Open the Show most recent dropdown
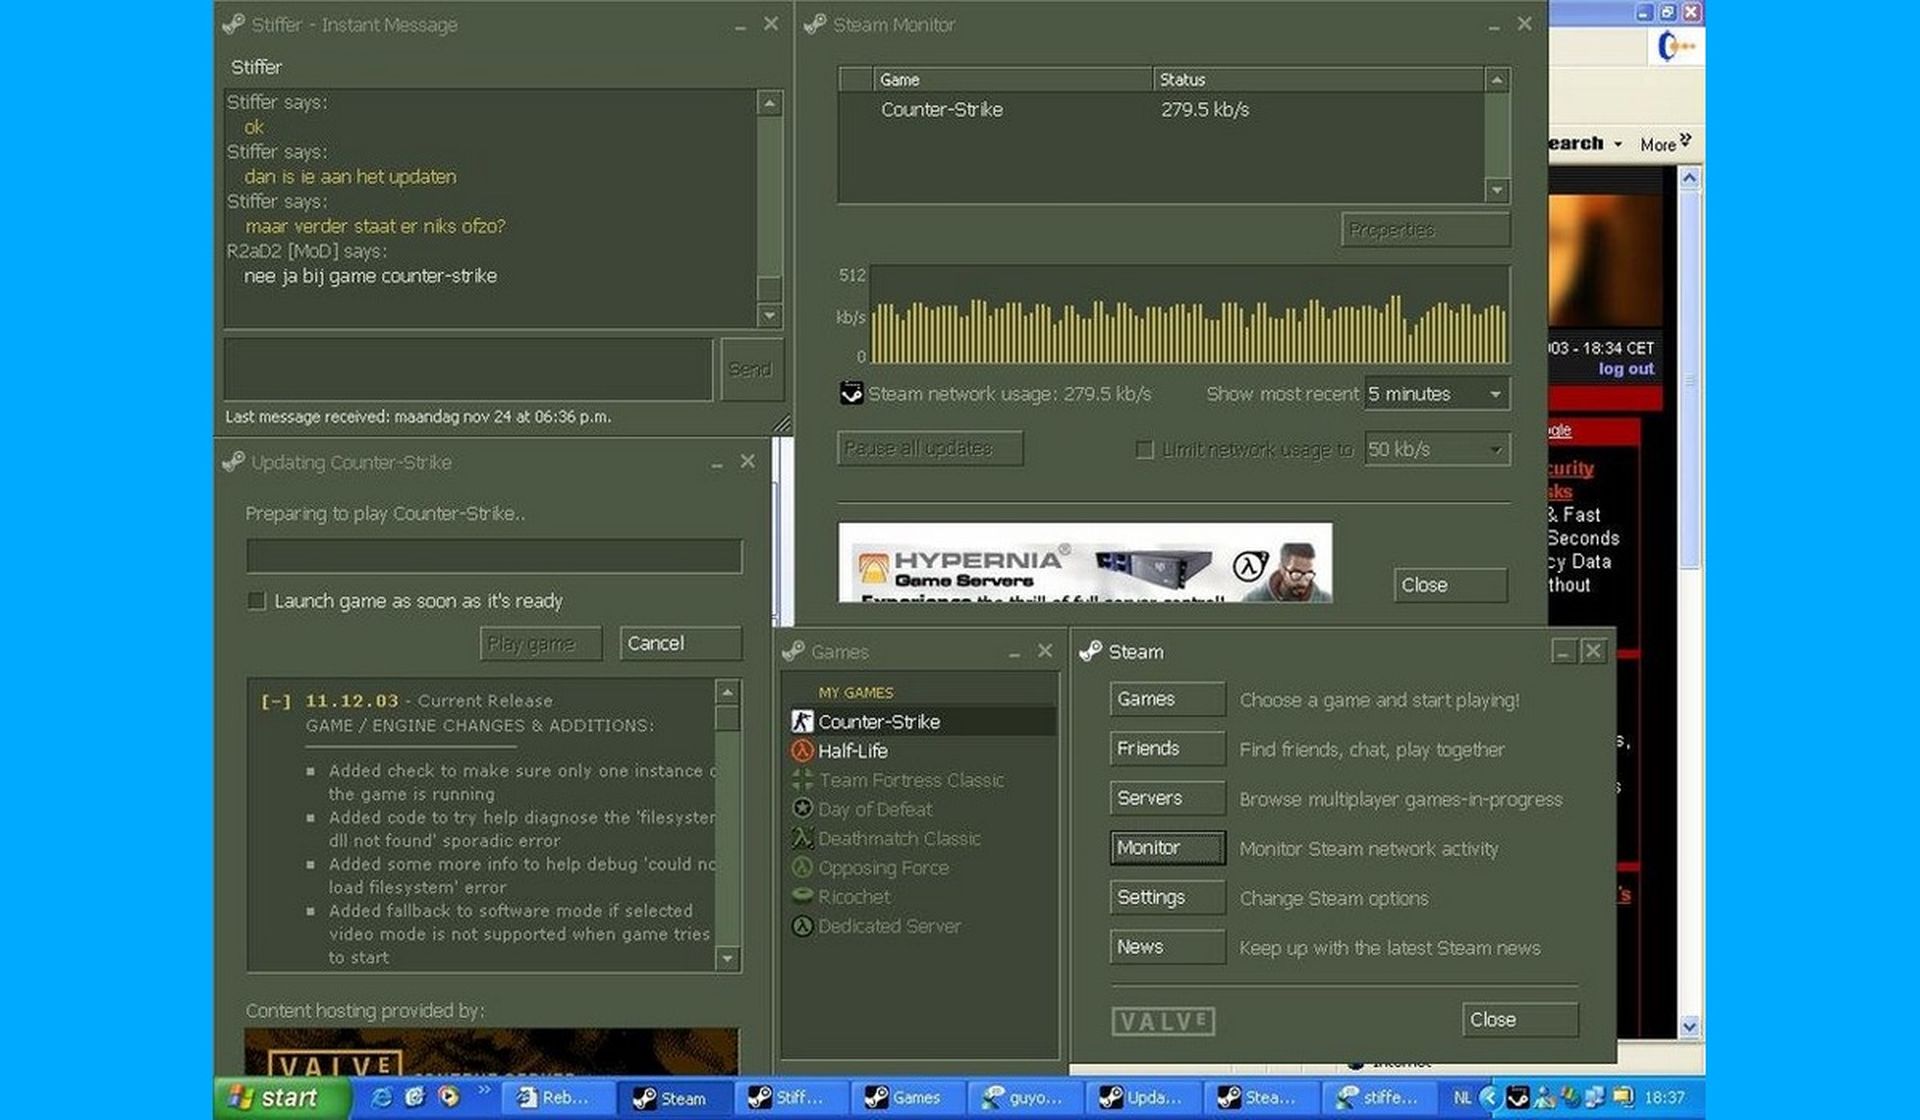Image resolution: width=1920 pixels, height=1120 pixels. point(1495,394)
